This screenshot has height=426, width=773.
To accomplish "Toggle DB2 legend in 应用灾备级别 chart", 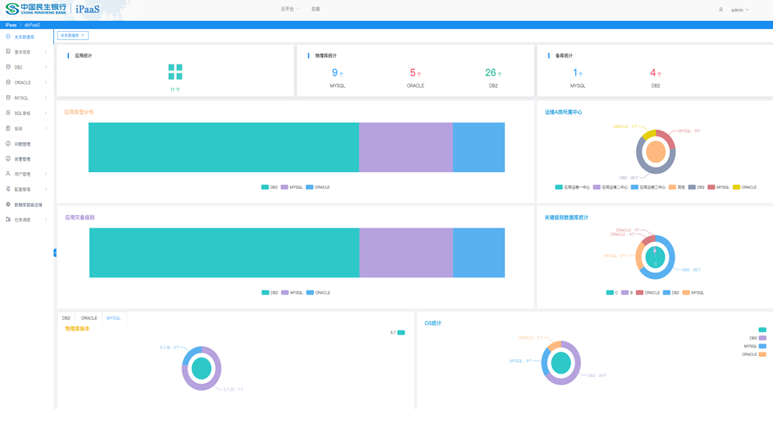I will click(270, 293).
